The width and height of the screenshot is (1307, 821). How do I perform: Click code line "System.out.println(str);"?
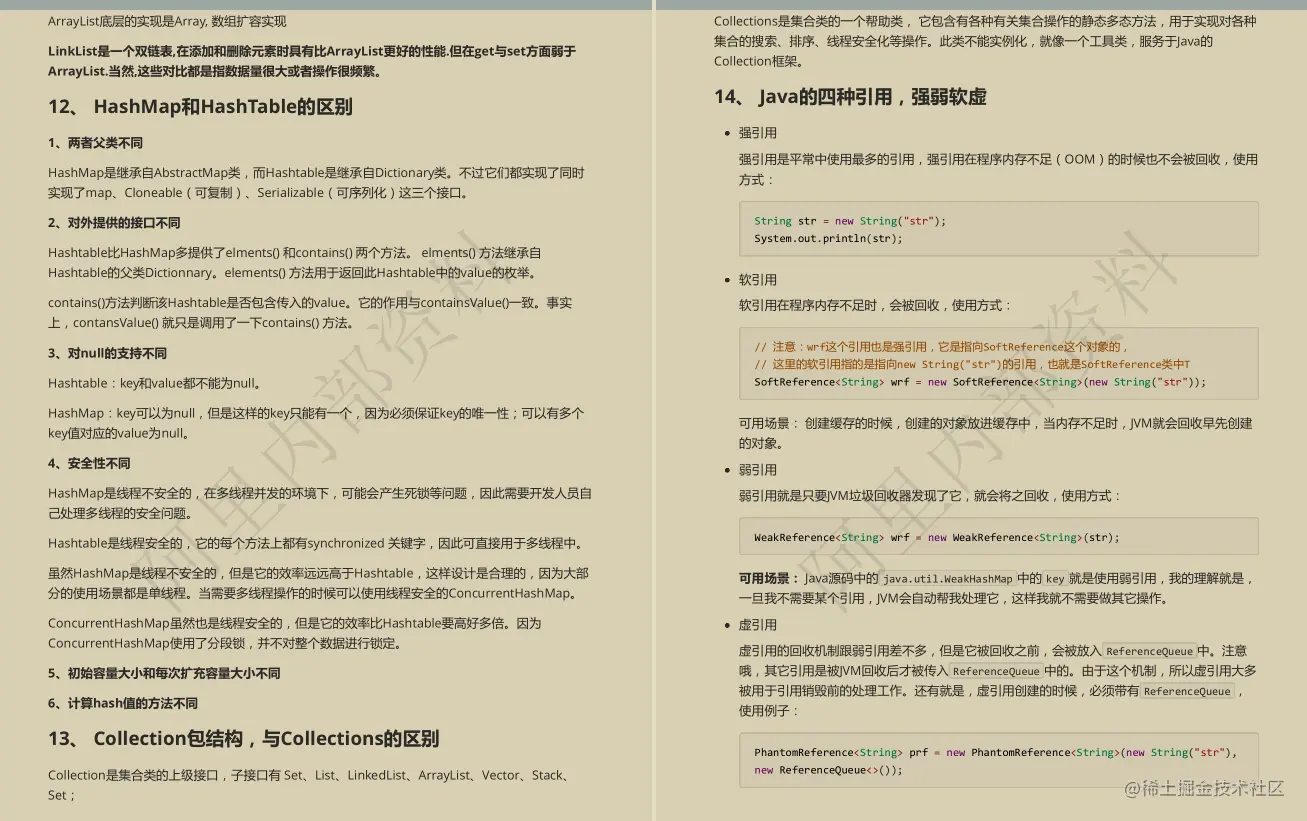828,239
